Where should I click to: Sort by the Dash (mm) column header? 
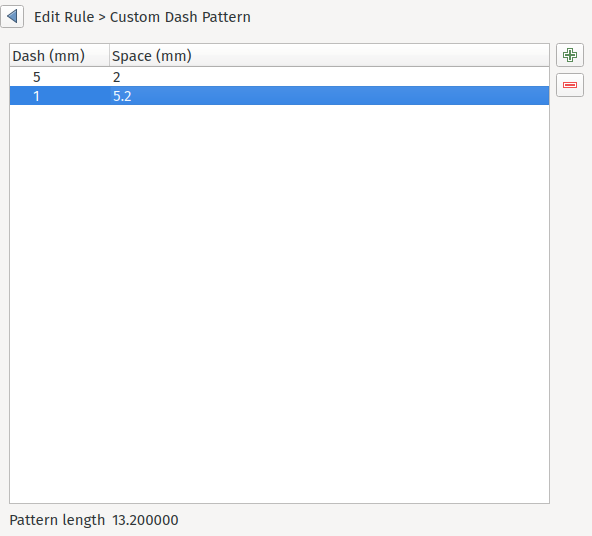(x=60, y=56)
